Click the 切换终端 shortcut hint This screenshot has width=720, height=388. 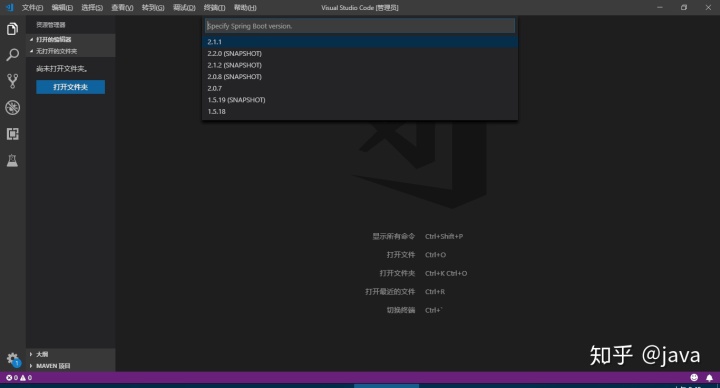pyautogui.click(x=414, y=310)
